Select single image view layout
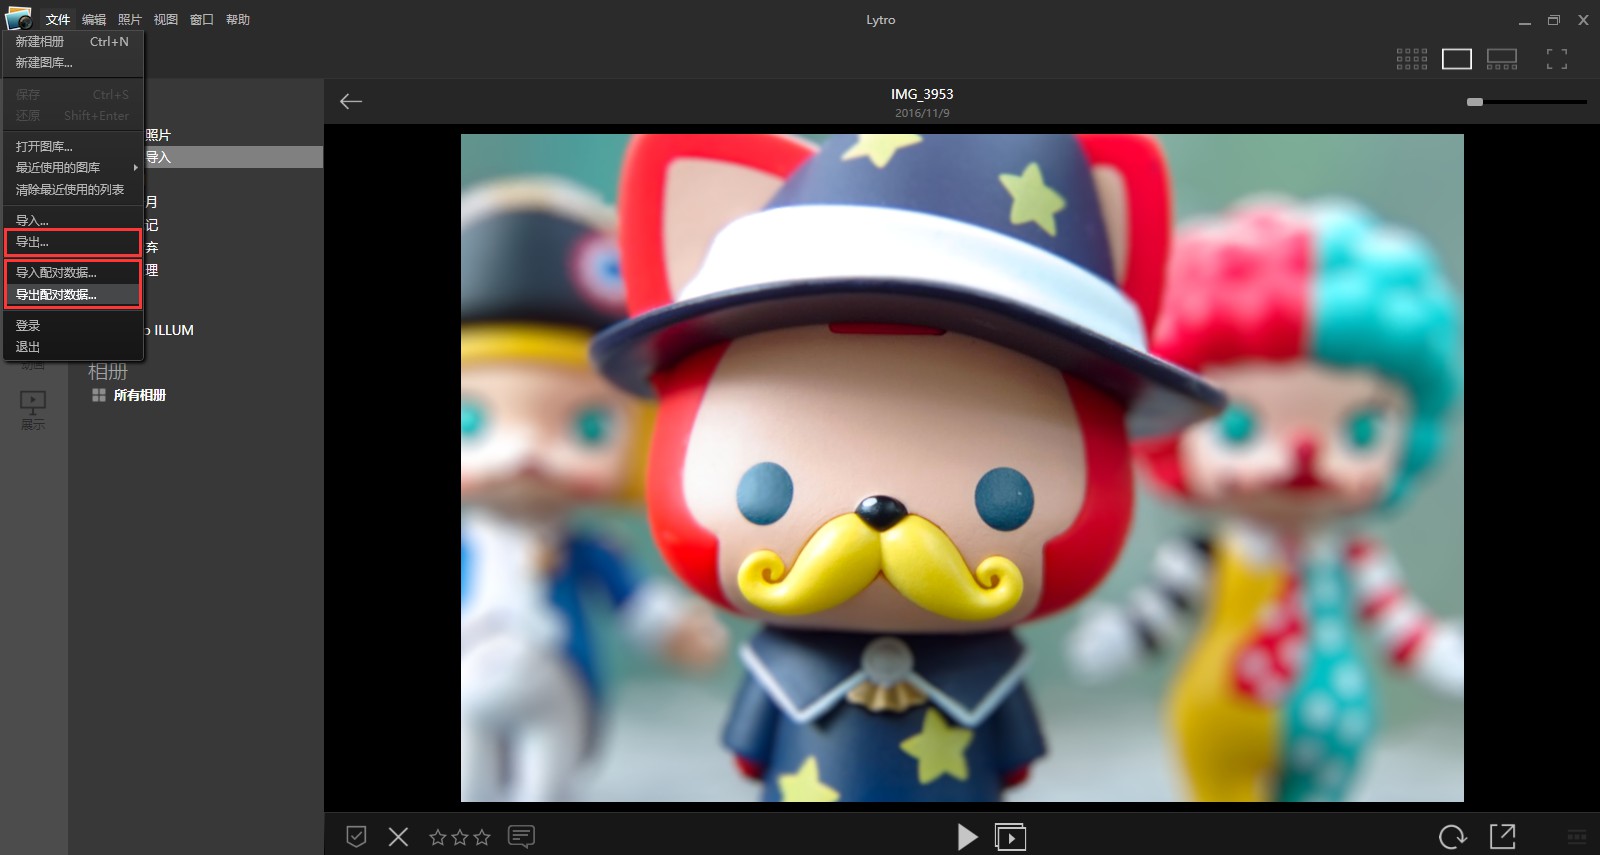Image resolution: width=1600 pixels, height=855 pixels. 1456,59
